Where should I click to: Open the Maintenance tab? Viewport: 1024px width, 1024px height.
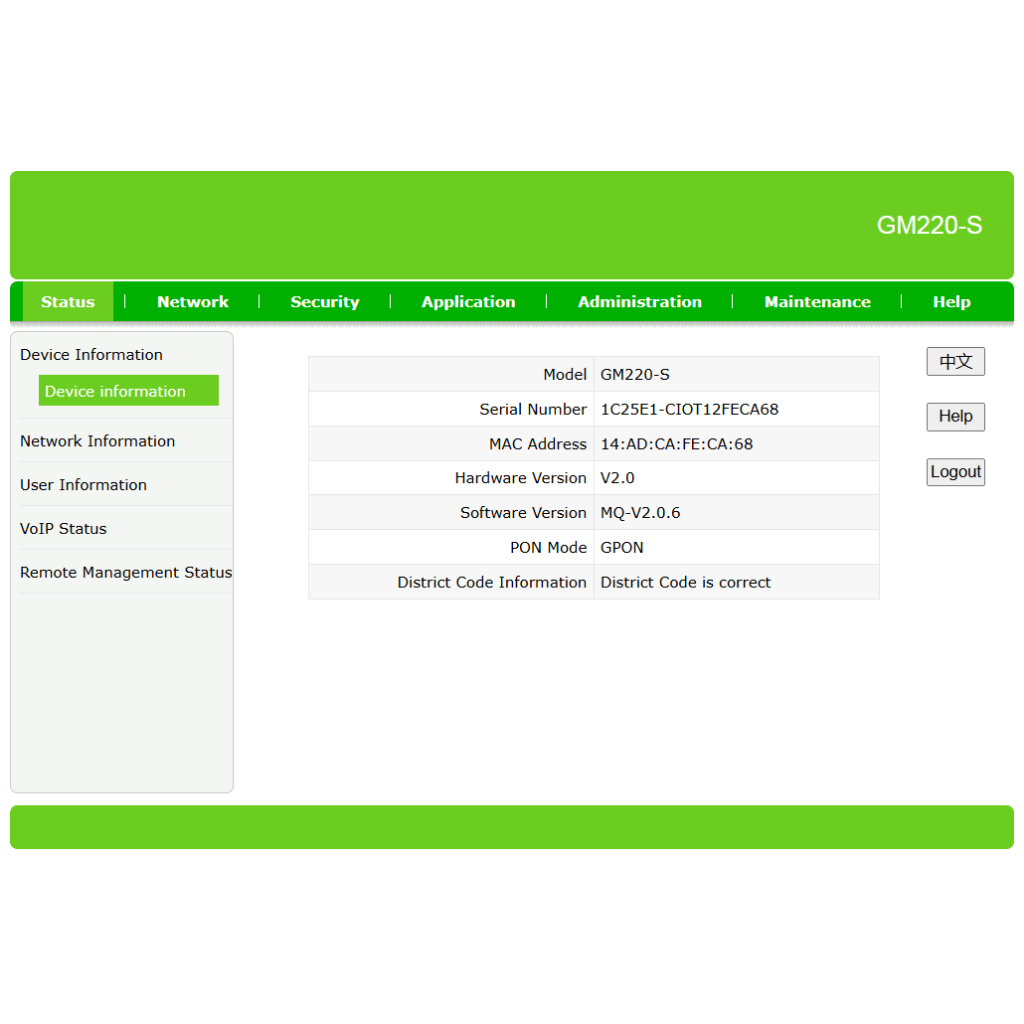[x=817, y=302]
